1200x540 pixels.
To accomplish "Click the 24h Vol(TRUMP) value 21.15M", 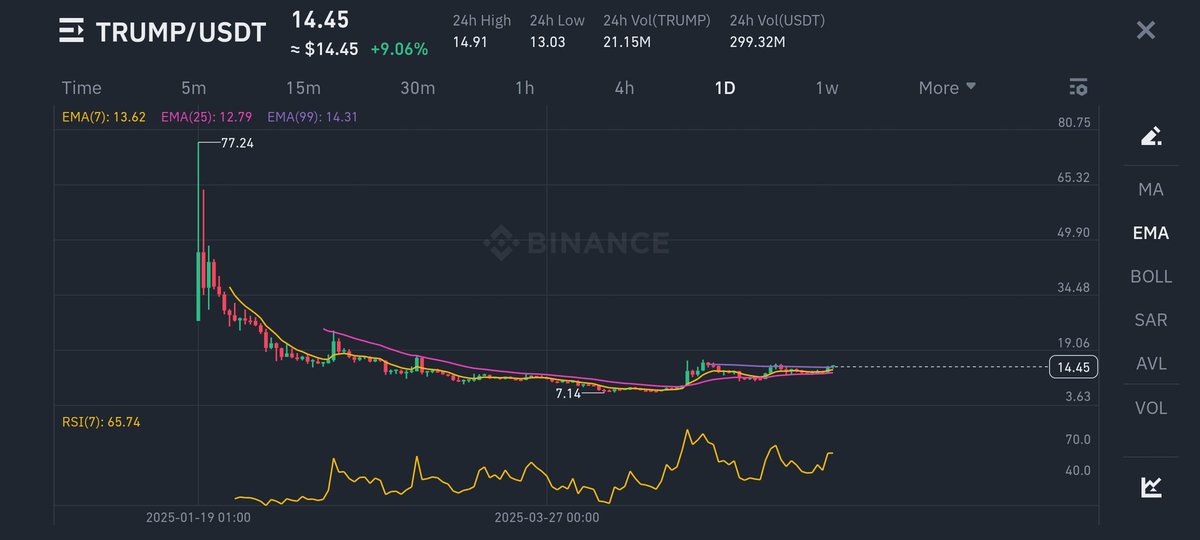I will [628, 42].
